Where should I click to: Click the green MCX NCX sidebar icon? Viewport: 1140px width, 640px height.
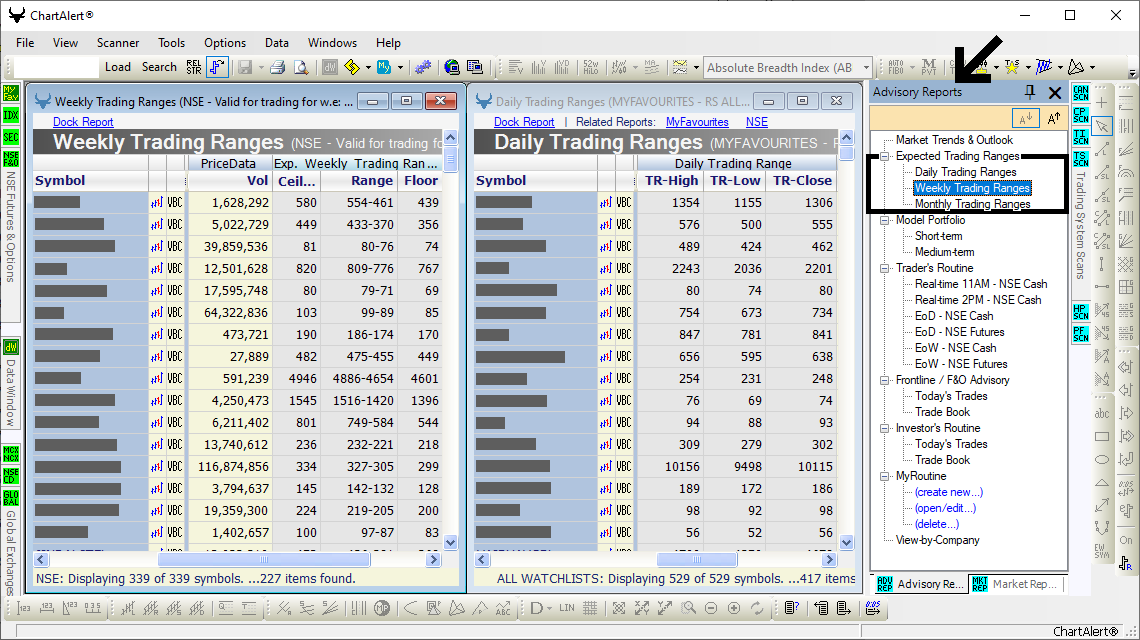[x=11, y=454]
